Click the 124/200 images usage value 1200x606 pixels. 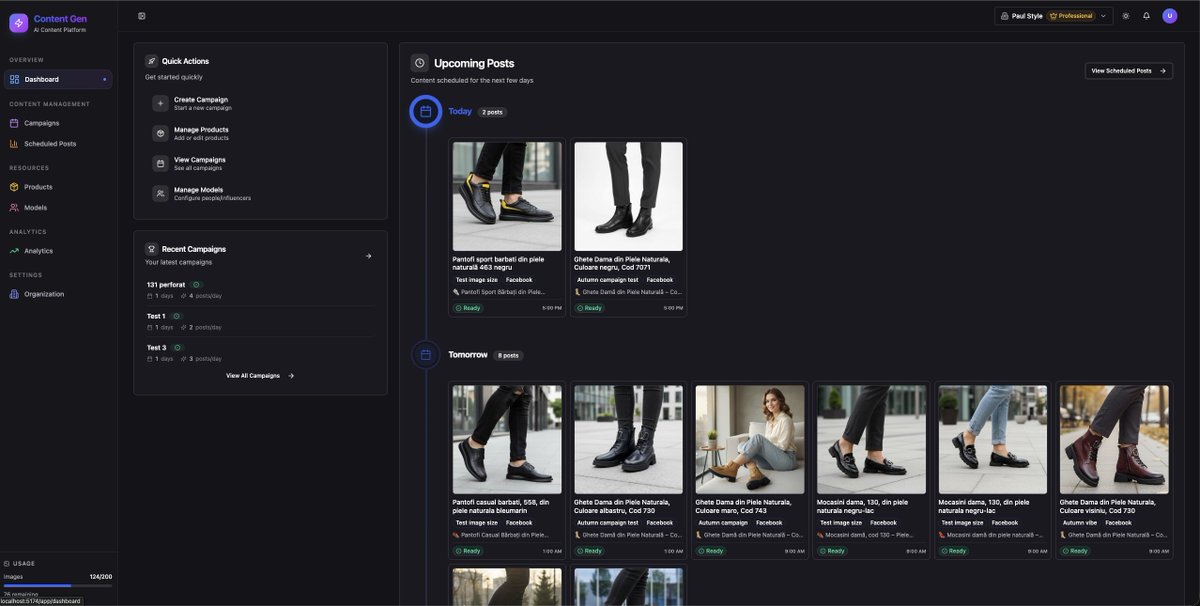pos(100,576)
